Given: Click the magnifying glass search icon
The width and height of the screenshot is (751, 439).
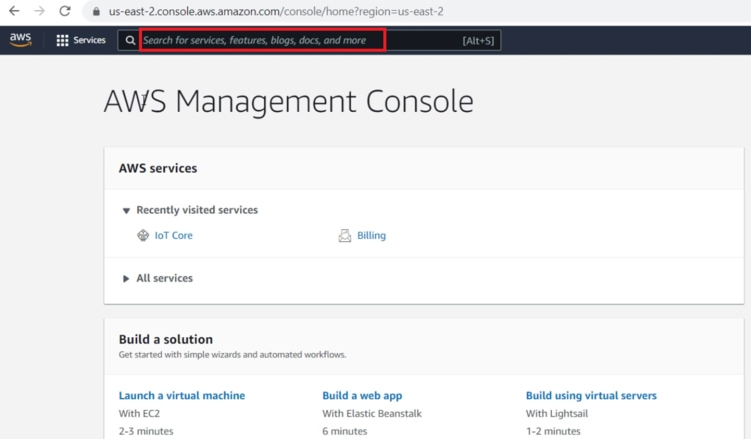Looking at the screenshot, I should [130, 40].
